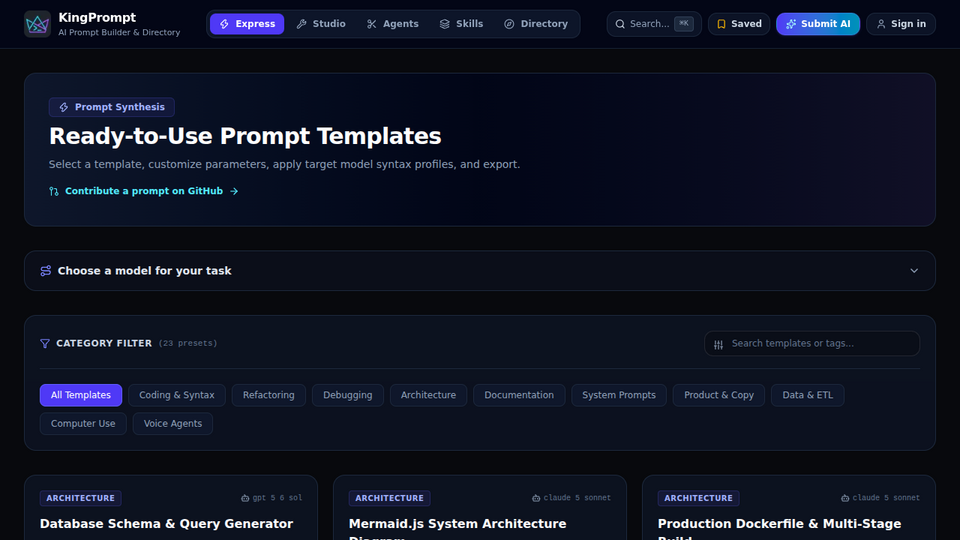This screenshot has height=540, width=960.
Task: Click the chevron on model chooser panel
Action: (x=914, y=271)
